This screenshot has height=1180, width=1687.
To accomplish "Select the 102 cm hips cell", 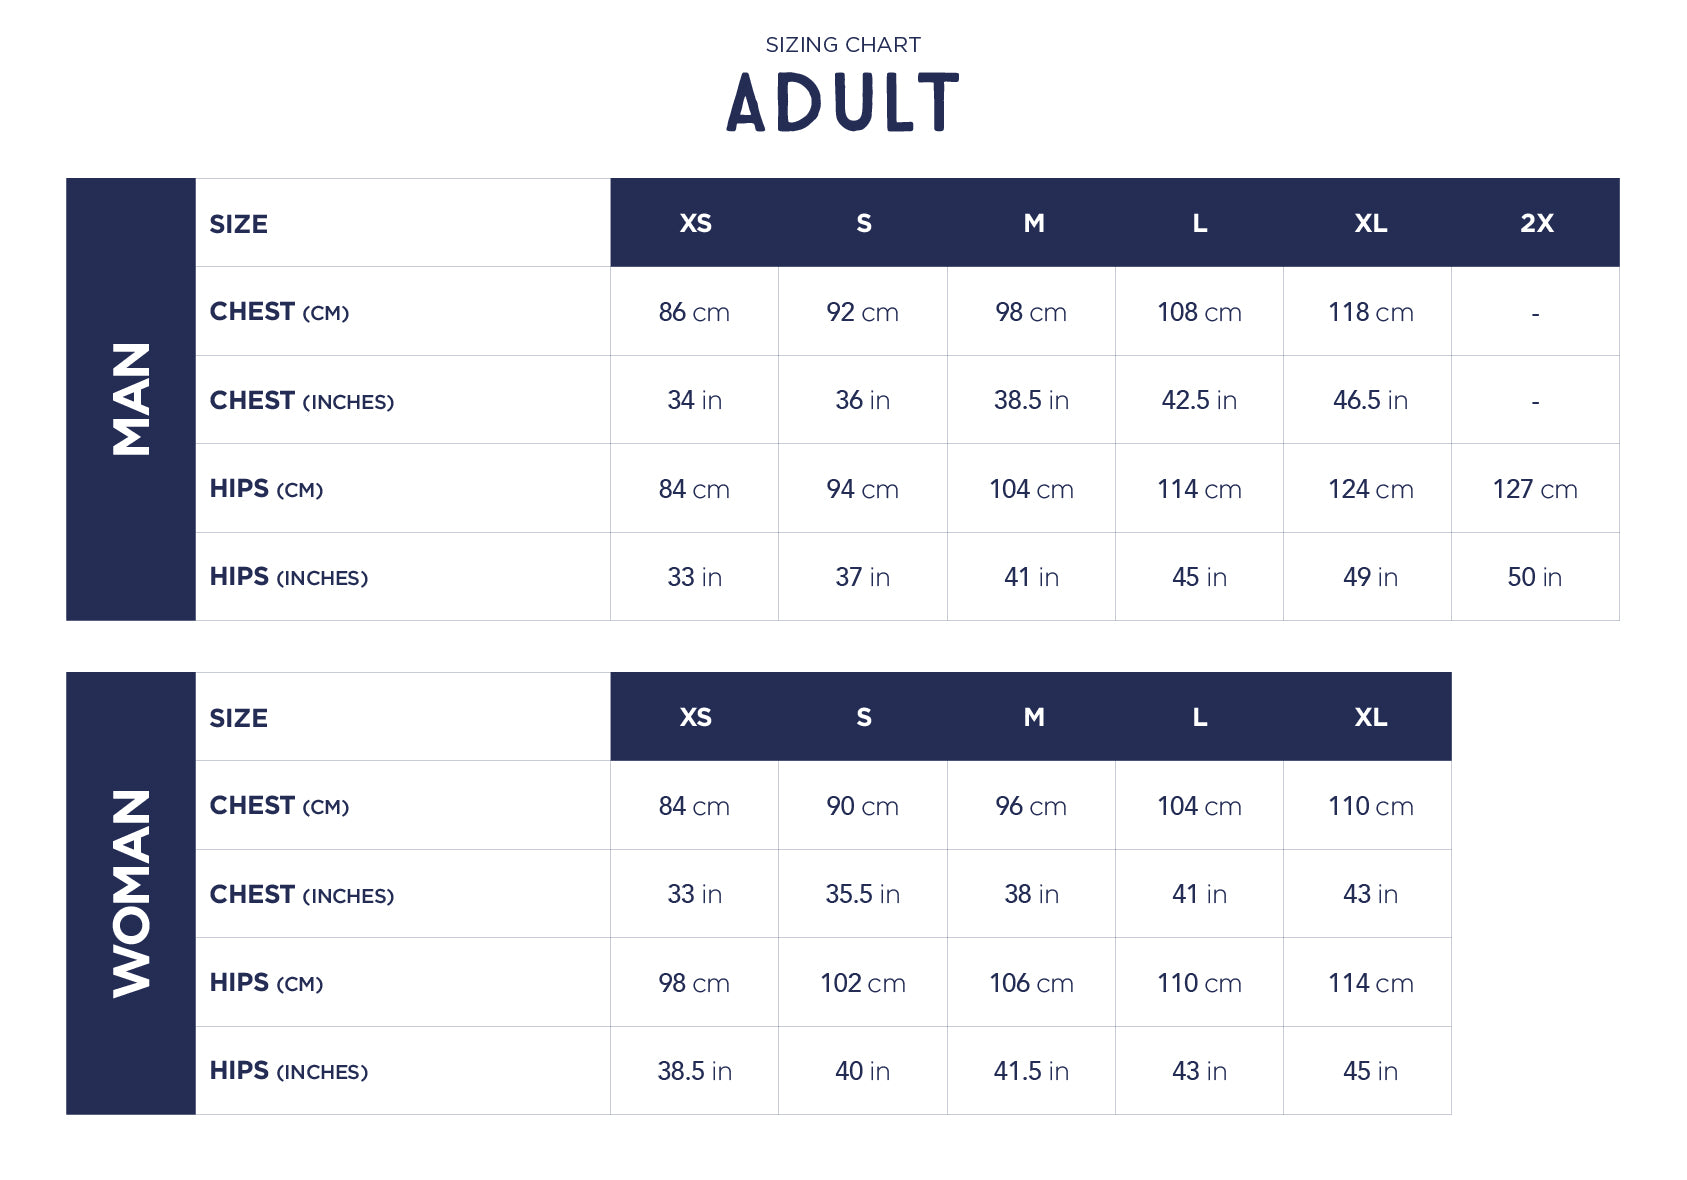I will click(x=862, y=983).
